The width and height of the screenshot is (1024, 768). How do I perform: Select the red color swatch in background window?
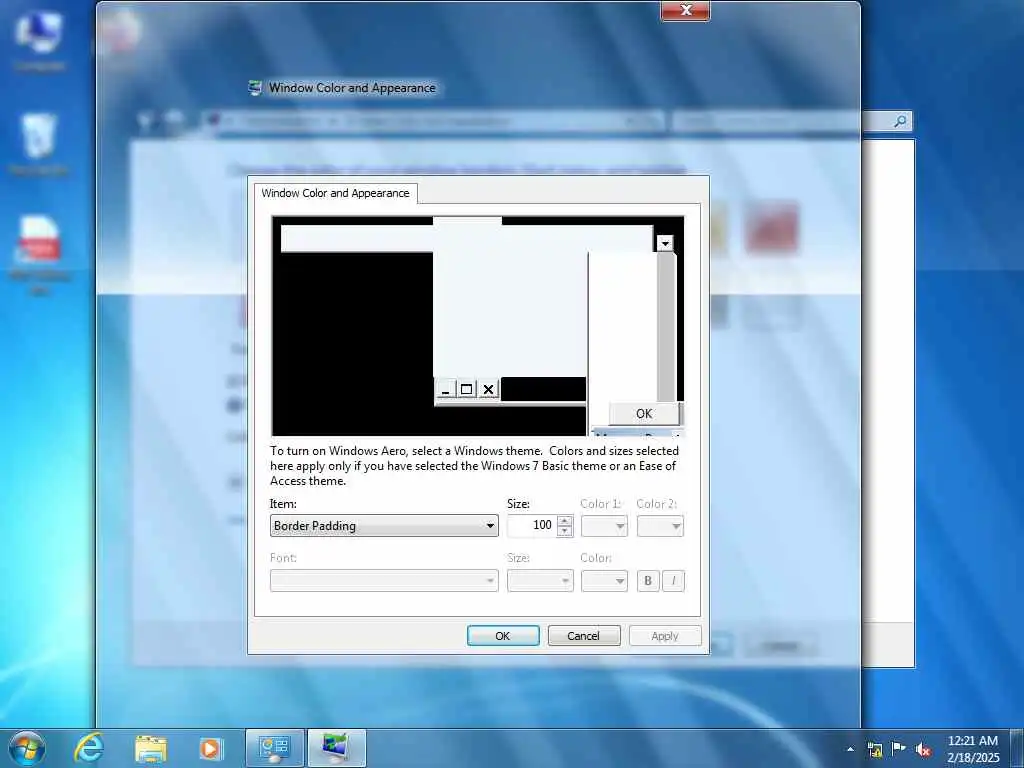(x=771, y=227)
